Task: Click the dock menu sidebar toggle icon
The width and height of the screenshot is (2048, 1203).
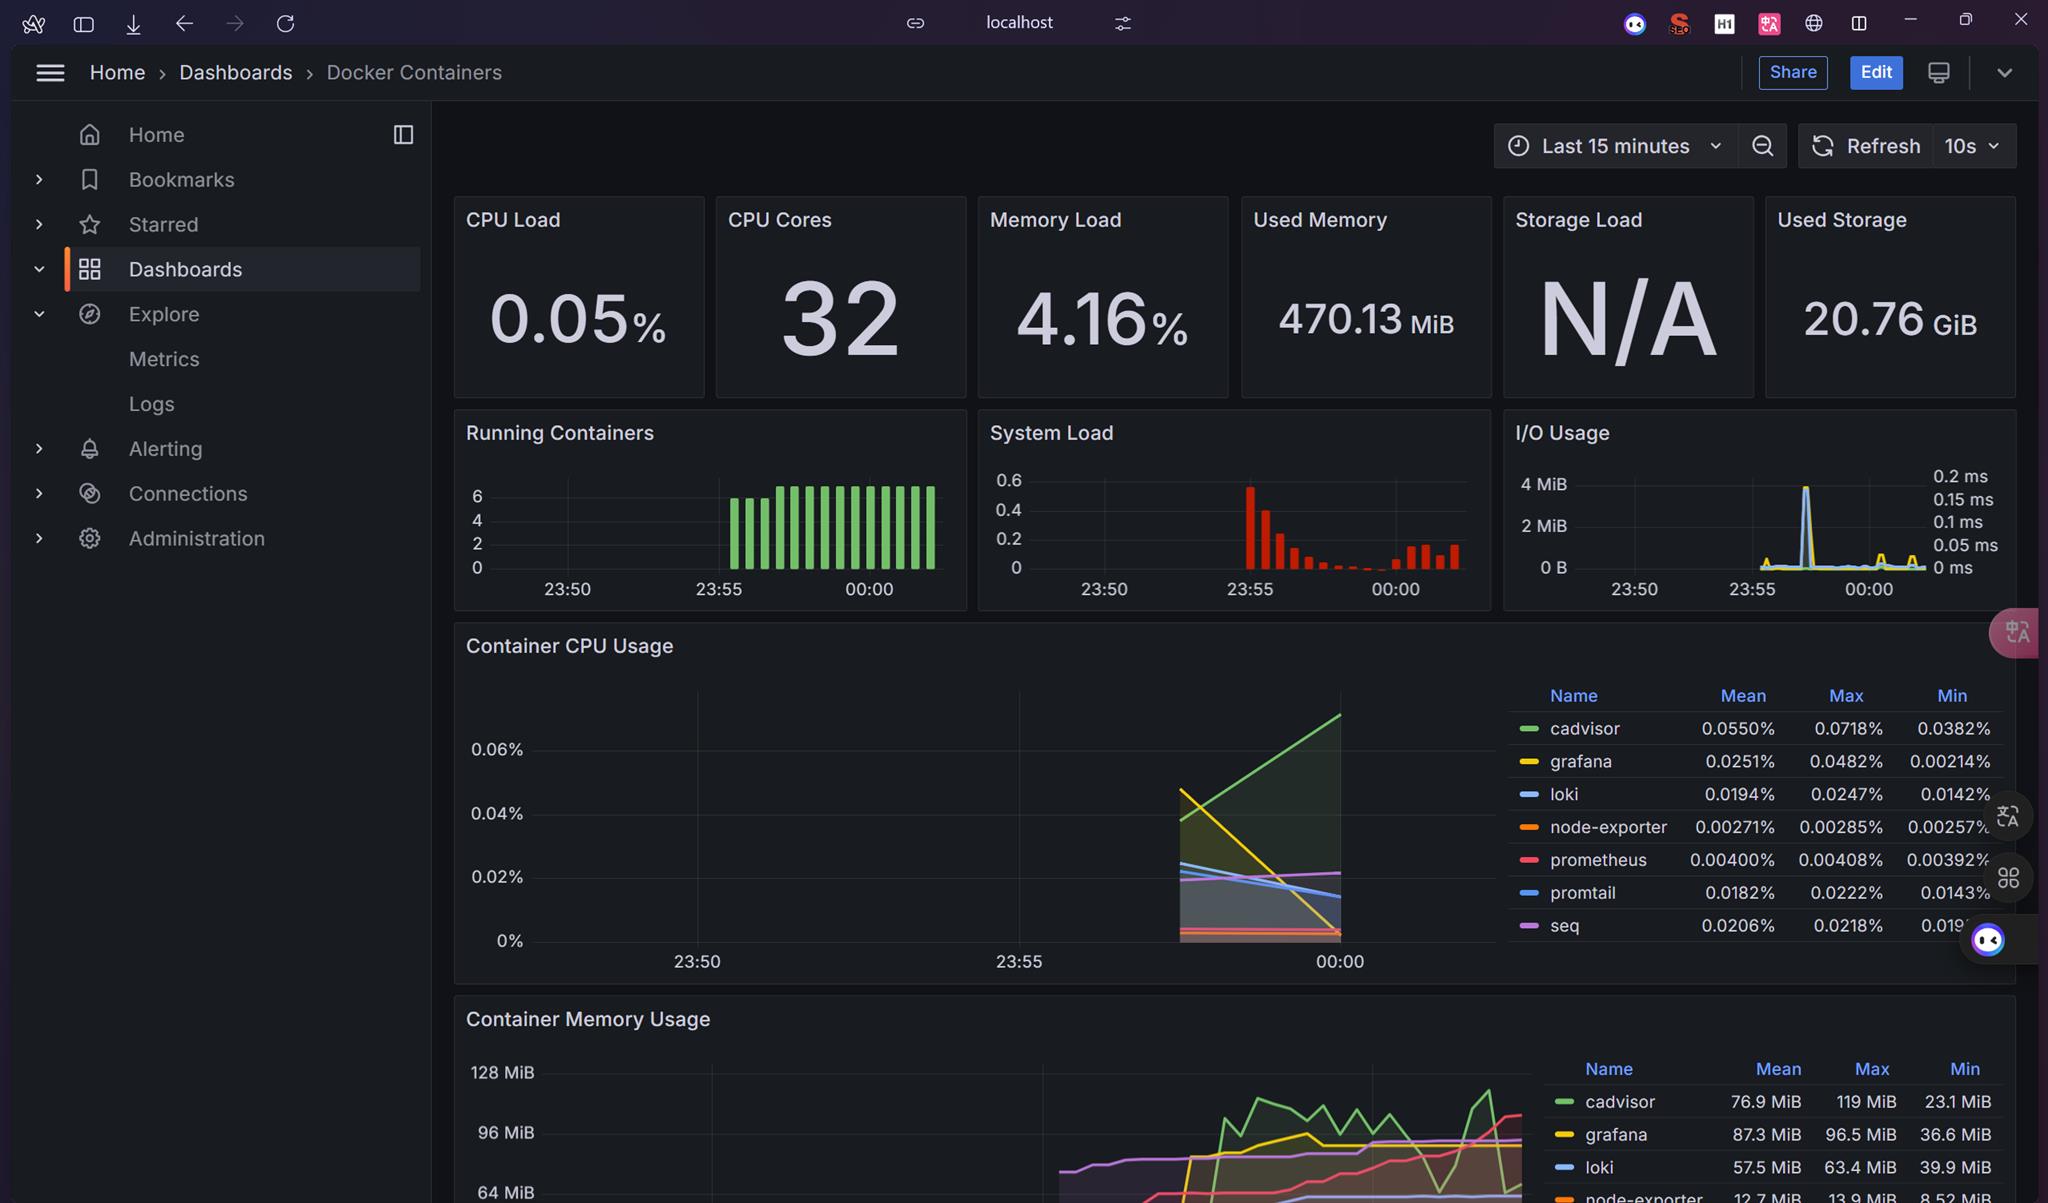Action: [x=403, y=135]
